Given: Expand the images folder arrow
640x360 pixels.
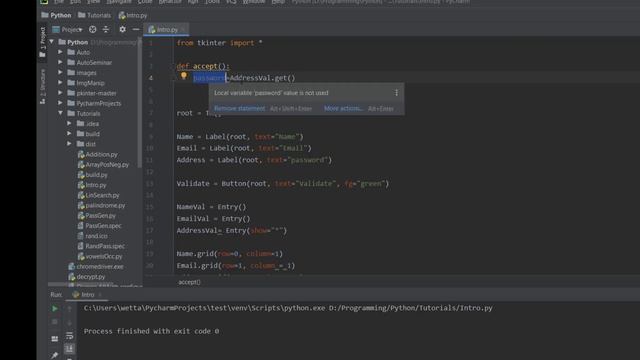Looking at the screenshot, I should 60,72.
